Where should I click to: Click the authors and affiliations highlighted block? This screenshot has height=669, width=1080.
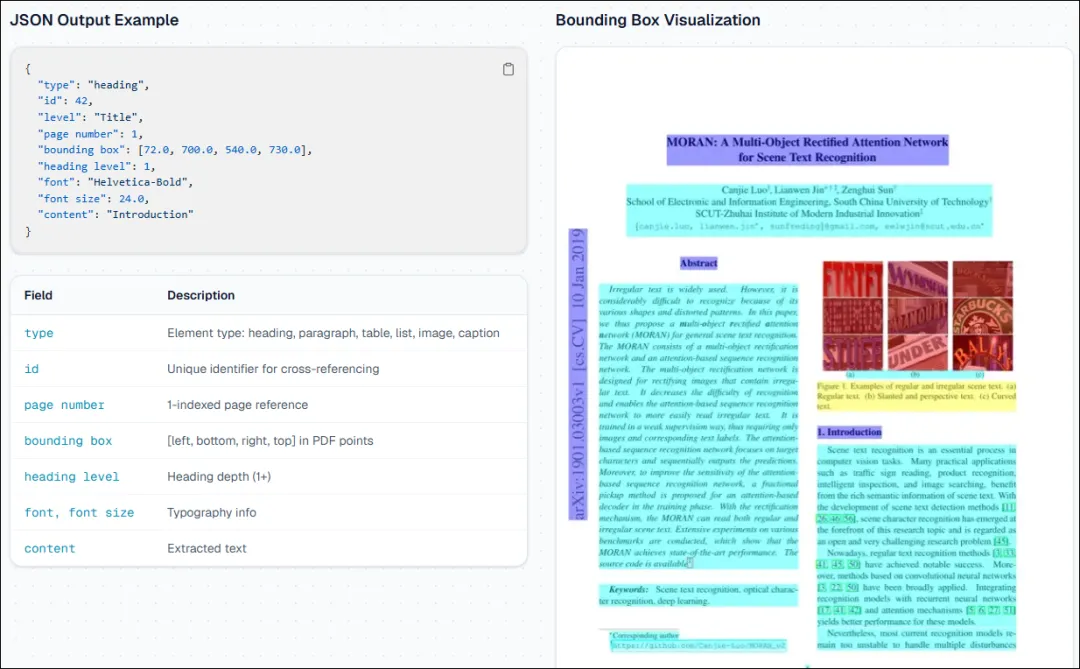click(809, 209)
